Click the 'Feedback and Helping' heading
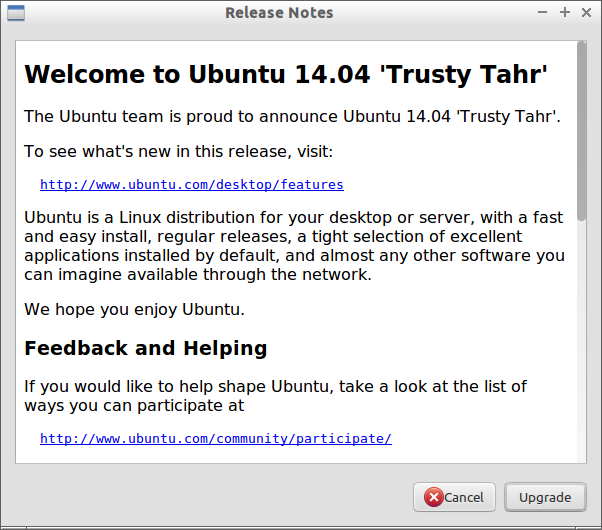 pos(146,348)
